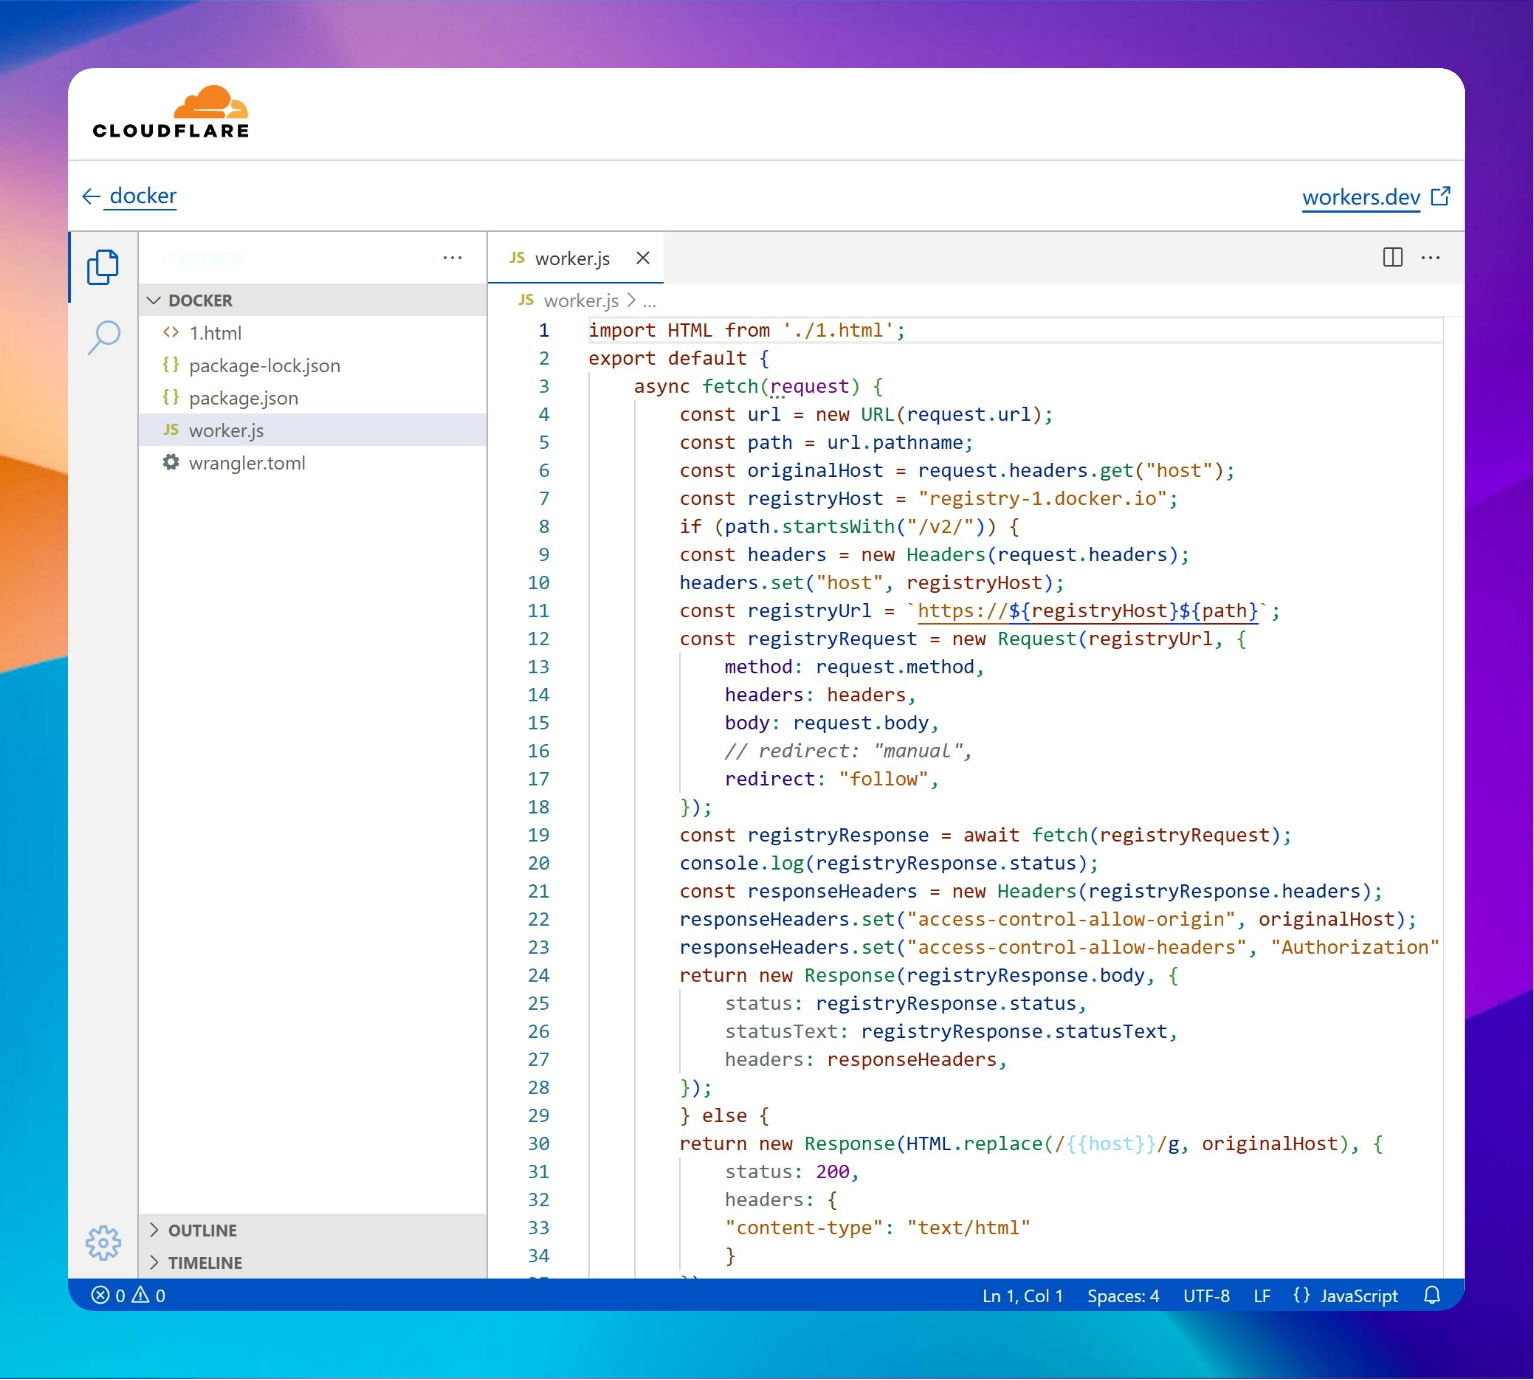Click "export default {" on line 2

click(679, 358)
